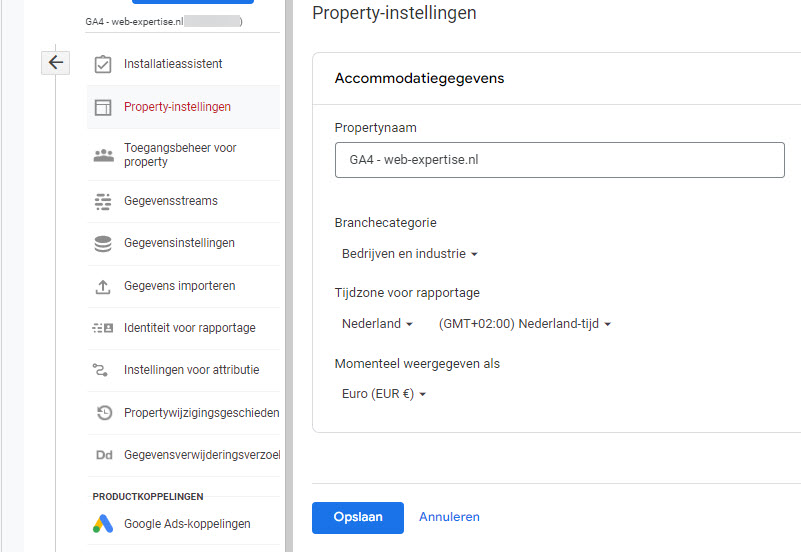
Task: Click the Dd Gegevensverwijderingsverzoeken icon
Action: [x=104, y=455]
